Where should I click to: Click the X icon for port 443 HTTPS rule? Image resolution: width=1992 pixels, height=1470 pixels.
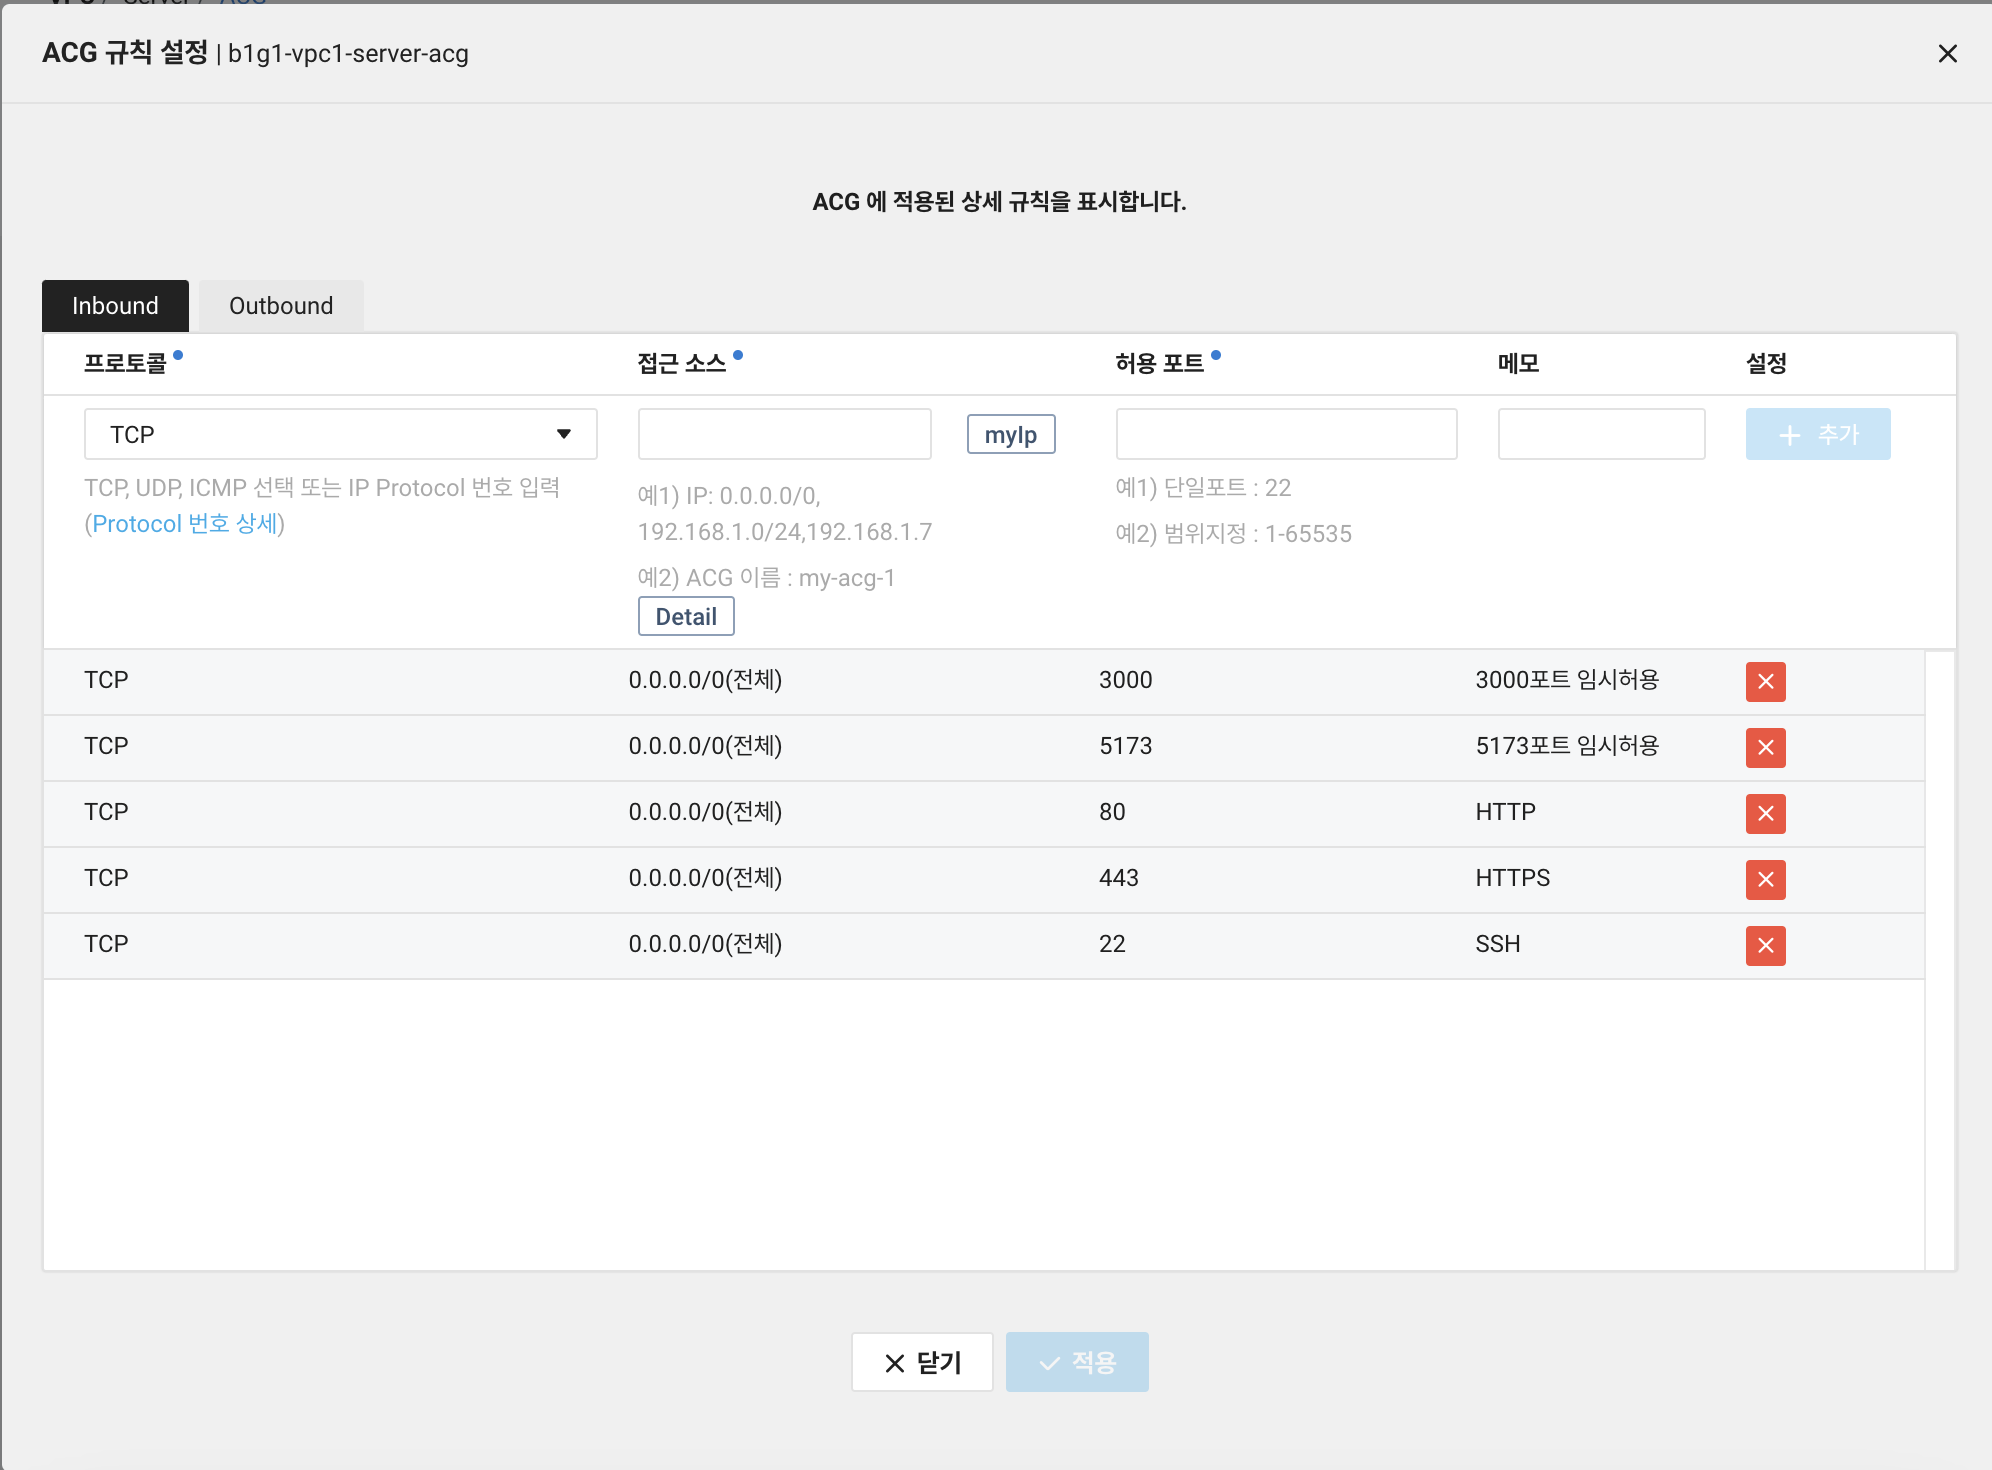(x=1766, y=879)
